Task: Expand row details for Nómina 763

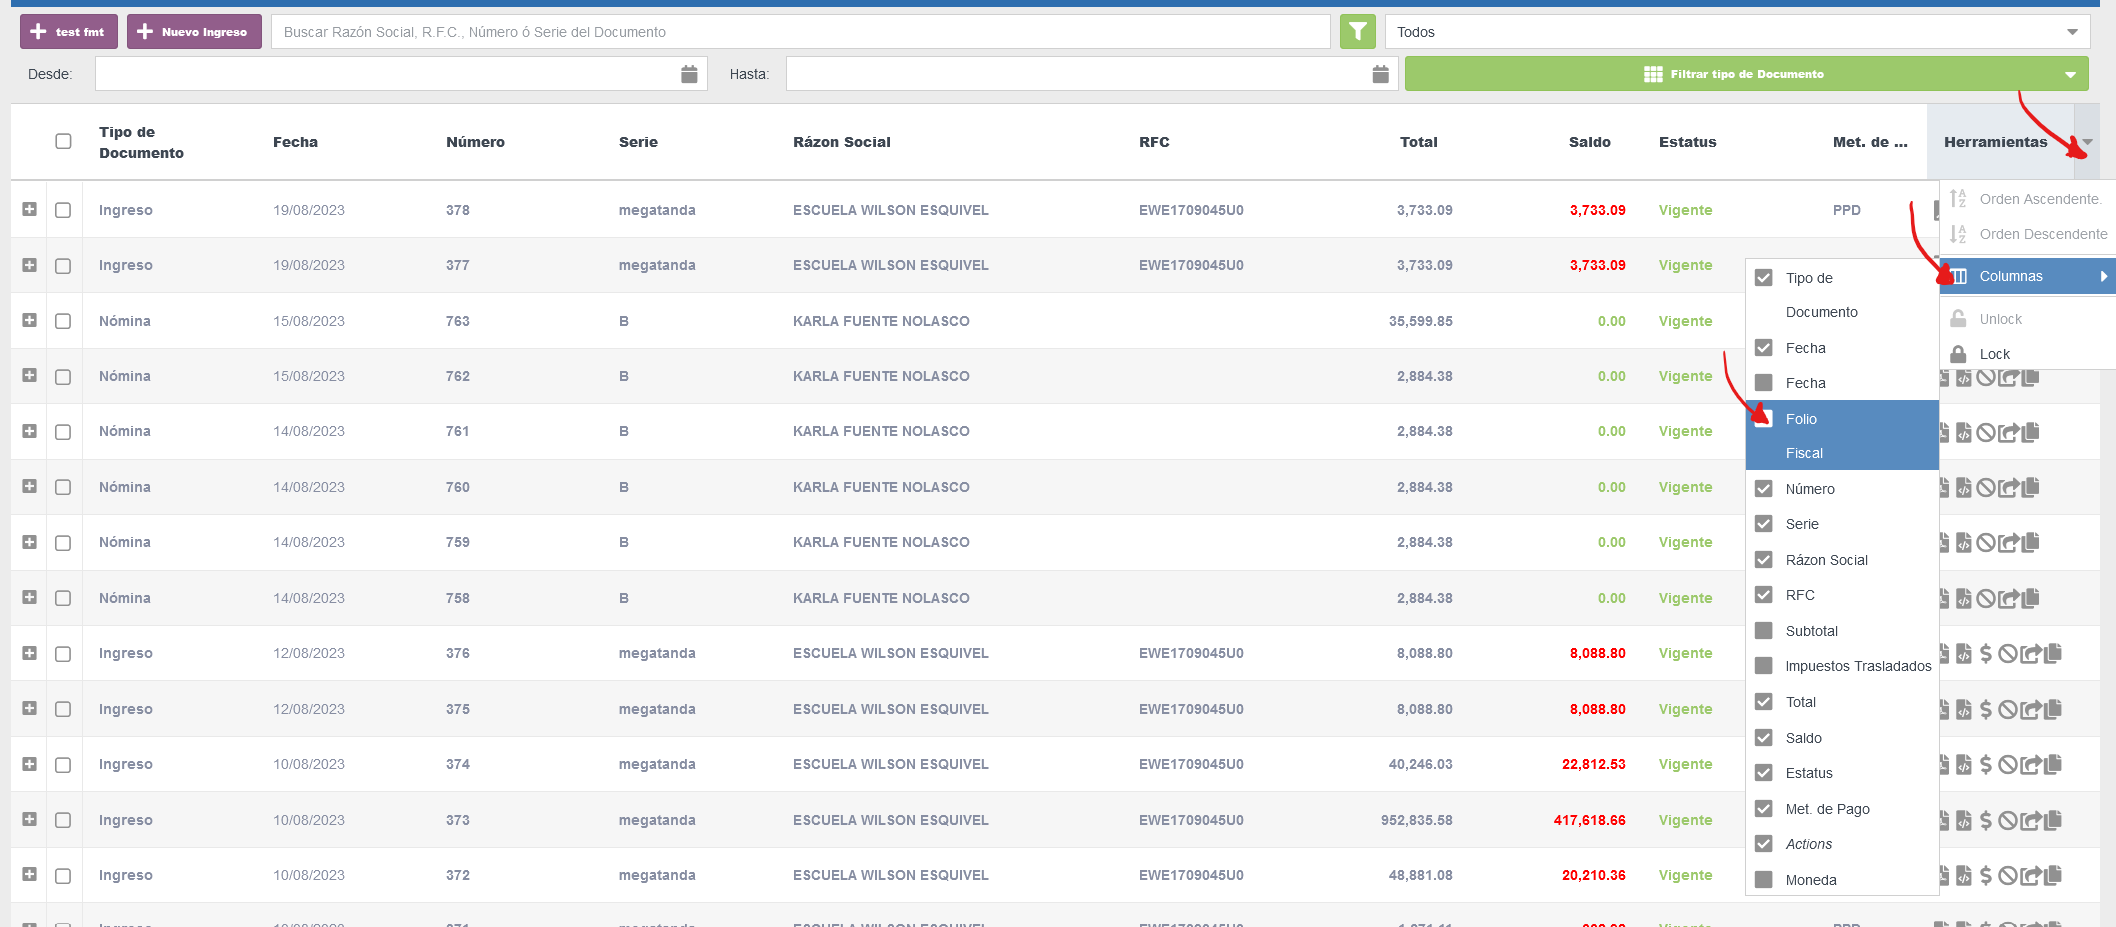Action: (x=29, y=321)
